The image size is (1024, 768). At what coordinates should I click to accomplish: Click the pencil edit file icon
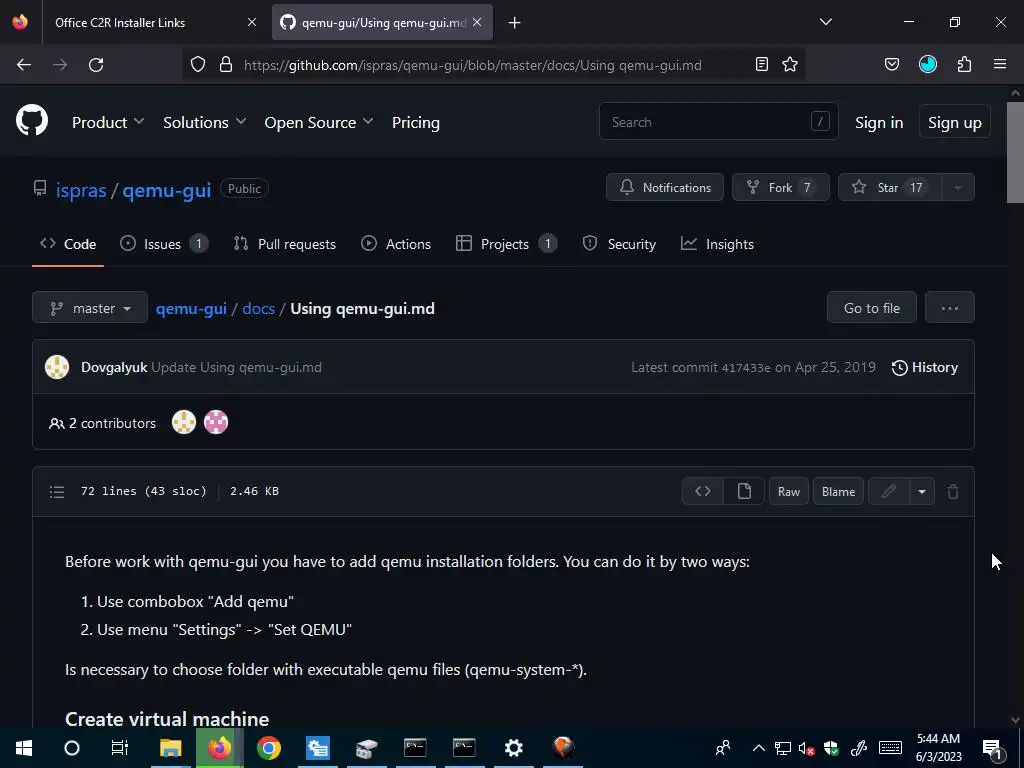coord(889,491)
